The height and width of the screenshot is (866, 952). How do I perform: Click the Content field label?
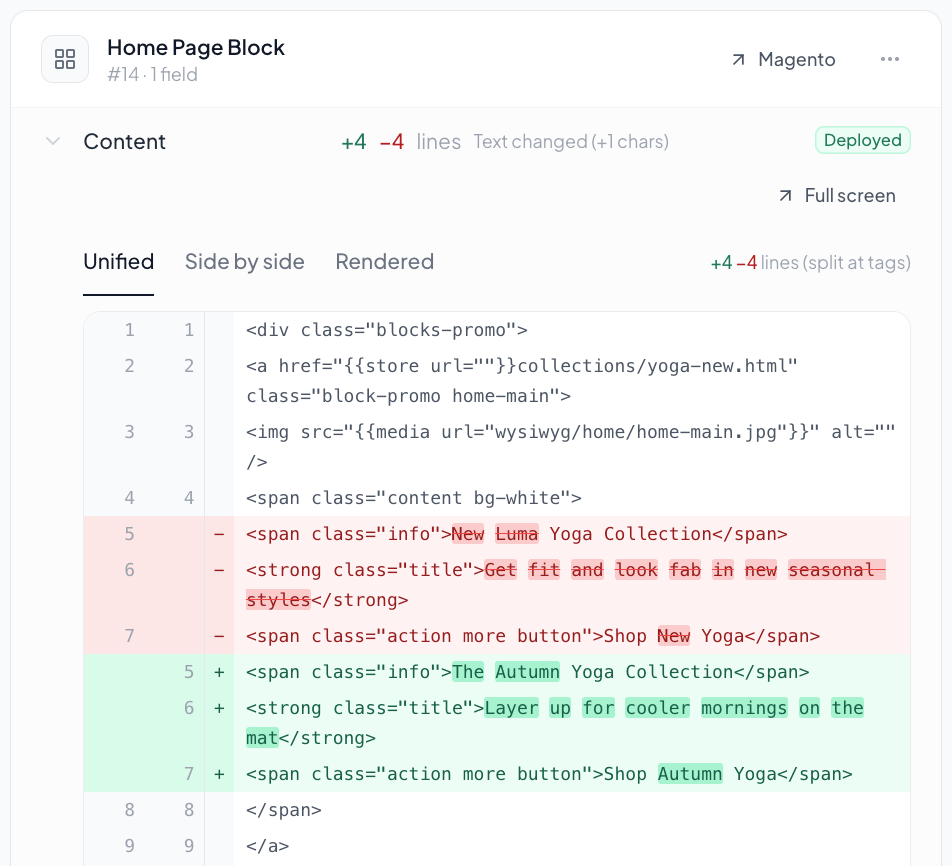tap(124, 141)
